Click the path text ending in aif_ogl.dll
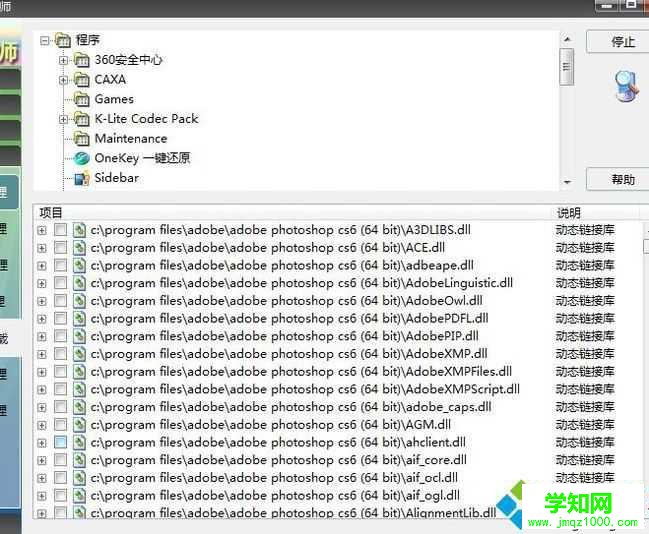 (275, 496)
